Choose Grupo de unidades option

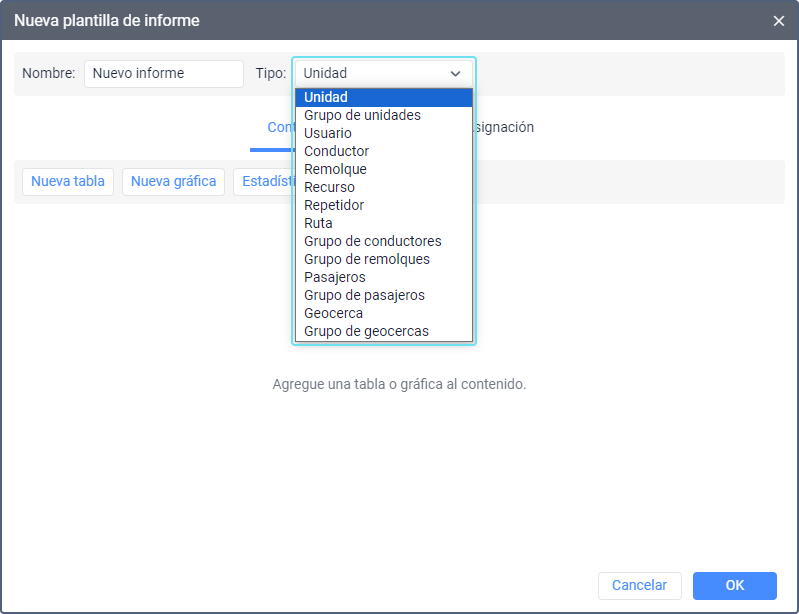click(383, 115)
